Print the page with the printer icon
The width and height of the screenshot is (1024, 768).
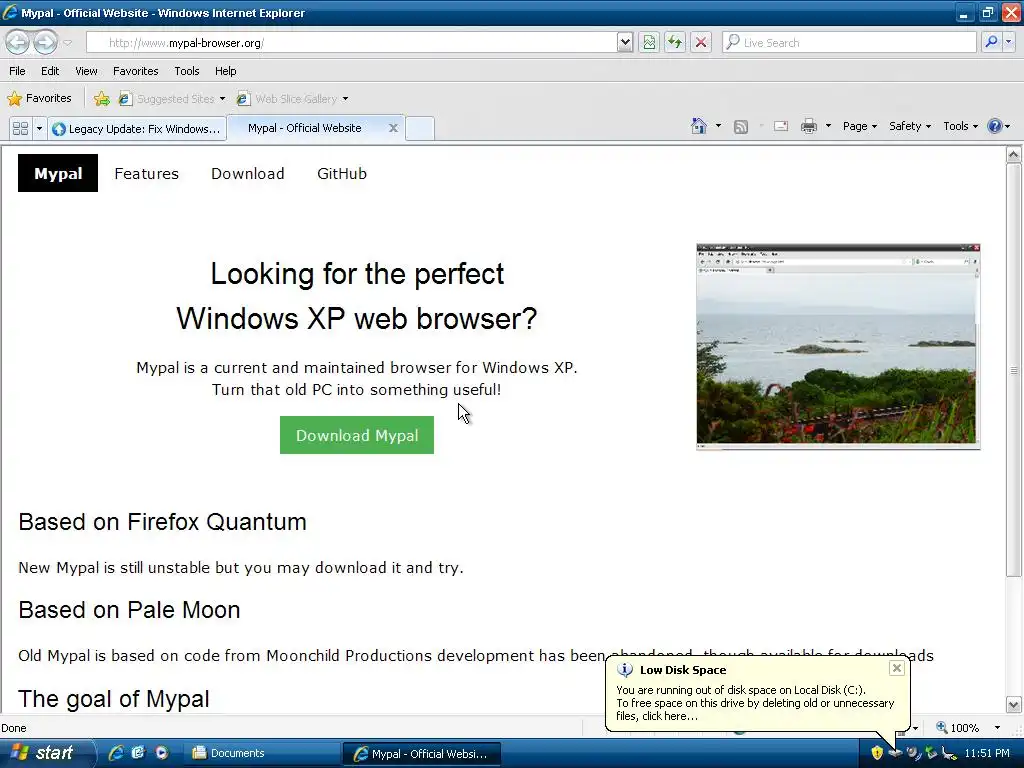808,126
